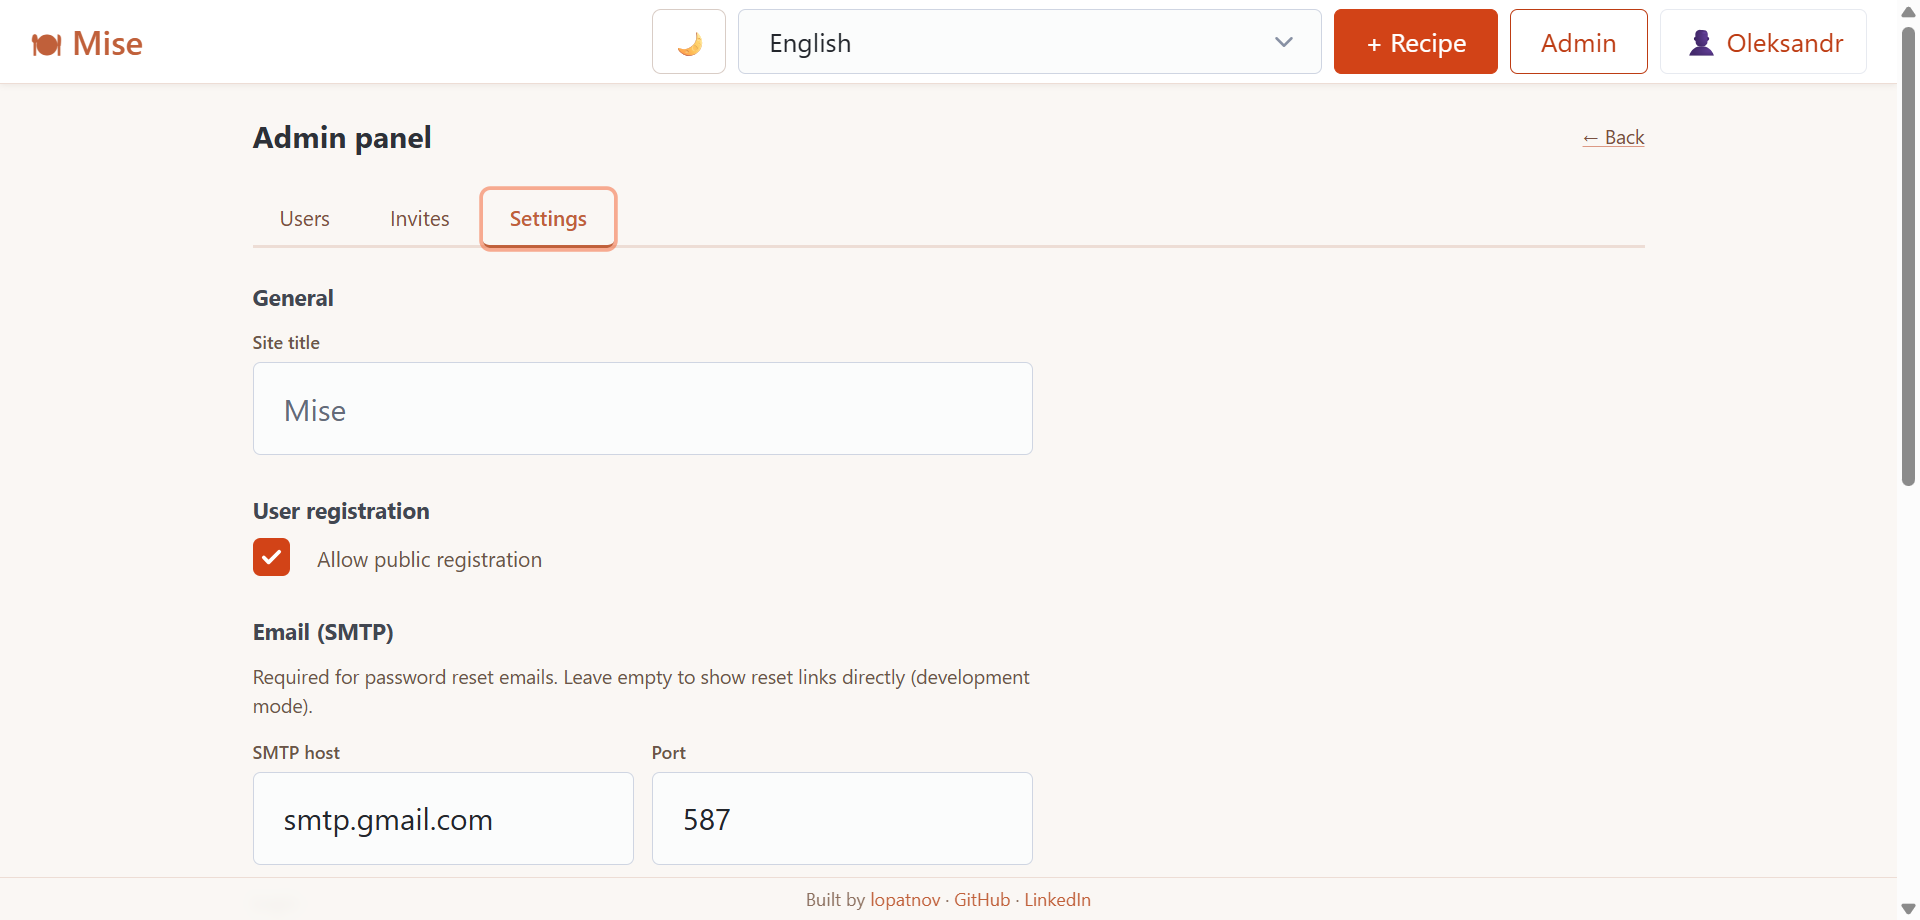The height and width of the screenshot is (920, 1920).
Task: Select the Settings tab
Action: click(x=548, y=218)
